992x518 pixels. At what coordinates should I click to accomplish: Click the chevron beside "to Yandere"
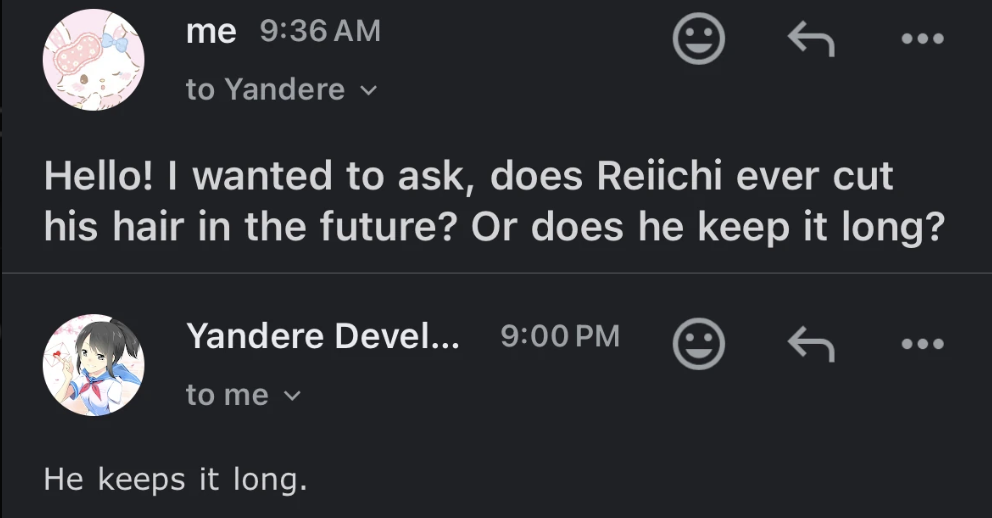pos(367,91)
